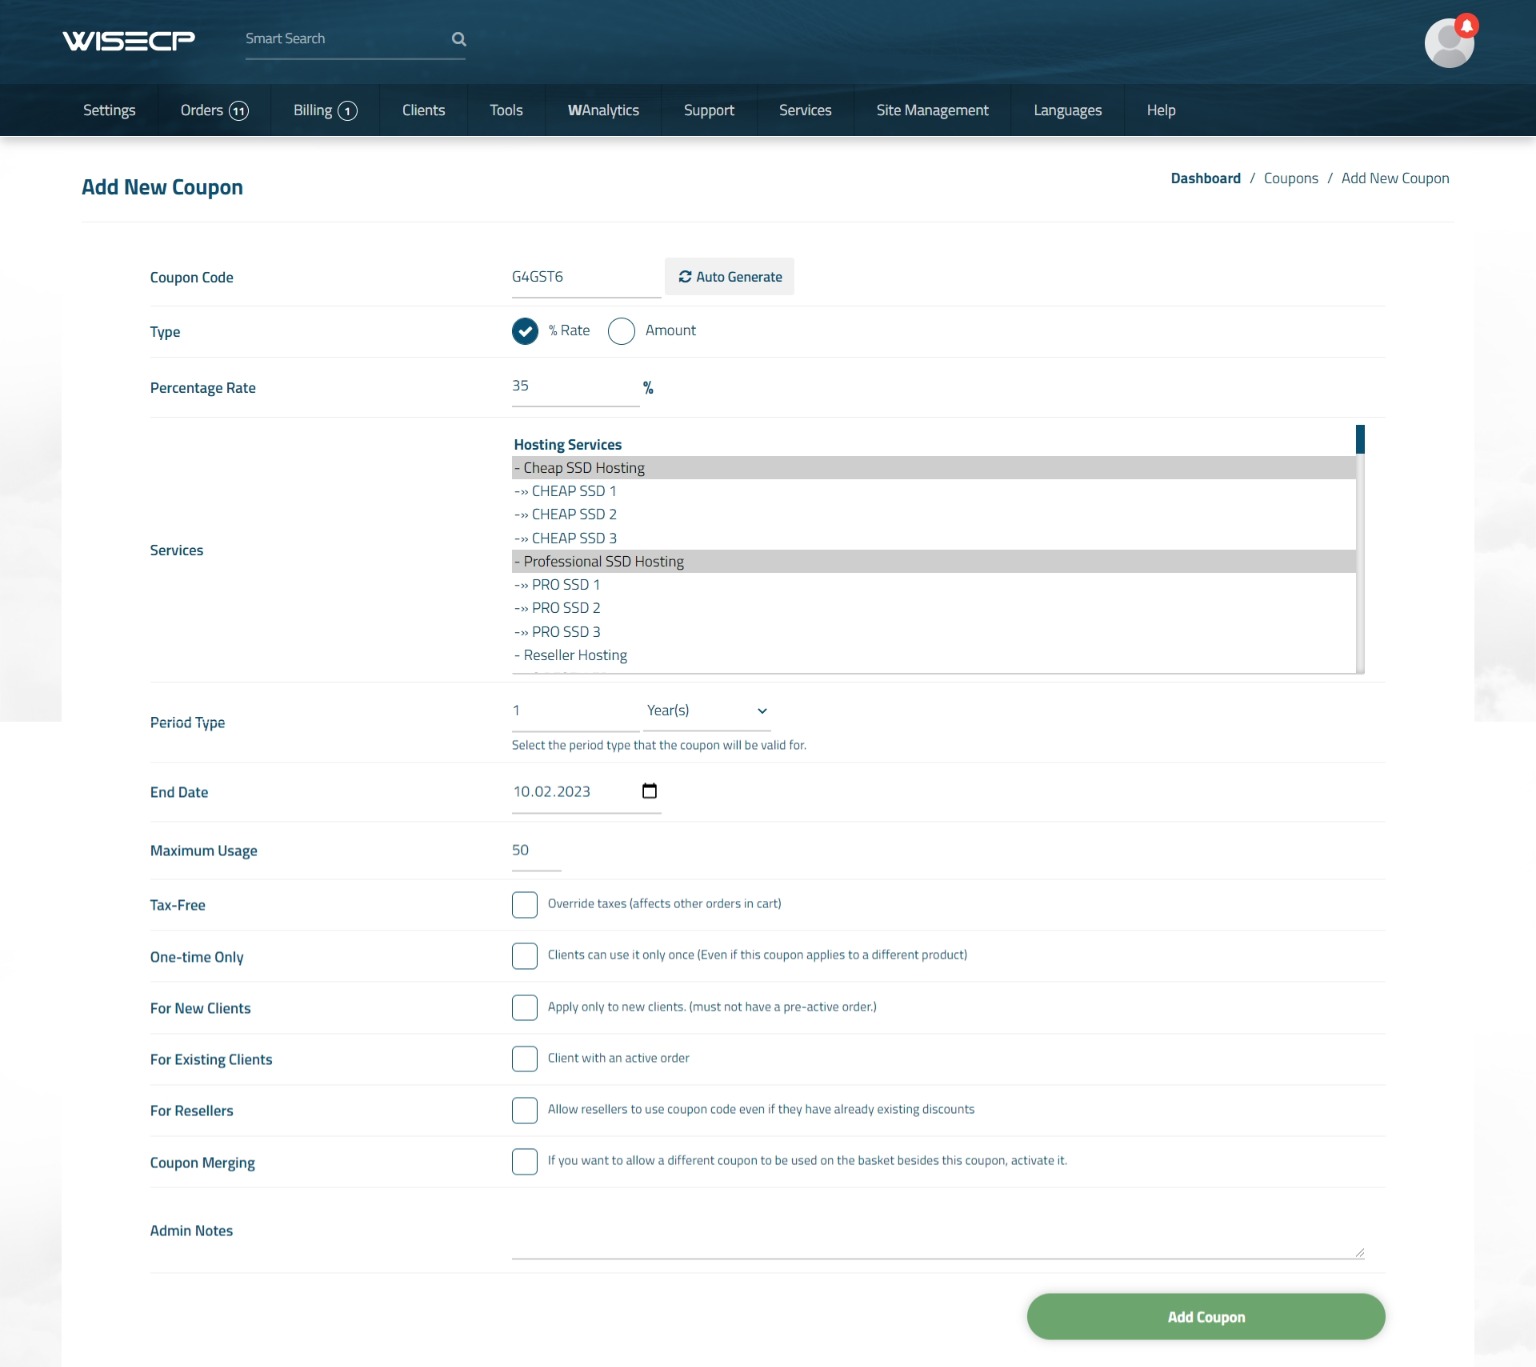This screenshot has width=1536, height=1367.
Task: Select CHEAP SSD 2 service
Action: coord(934,514)
